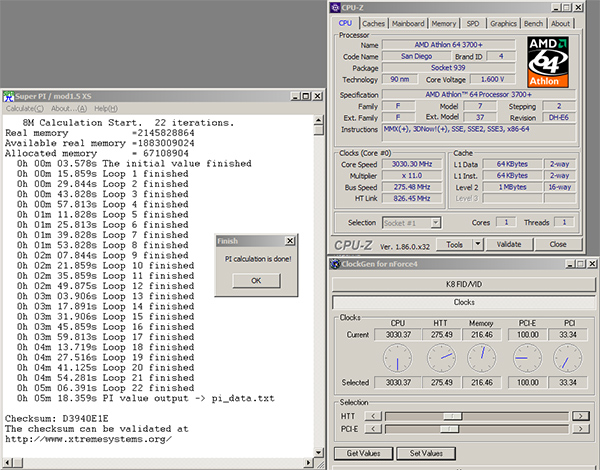Viewport: 600px width, 470px height.
Task: Click Set Values in ClockGen
Action: pos(426,454)
